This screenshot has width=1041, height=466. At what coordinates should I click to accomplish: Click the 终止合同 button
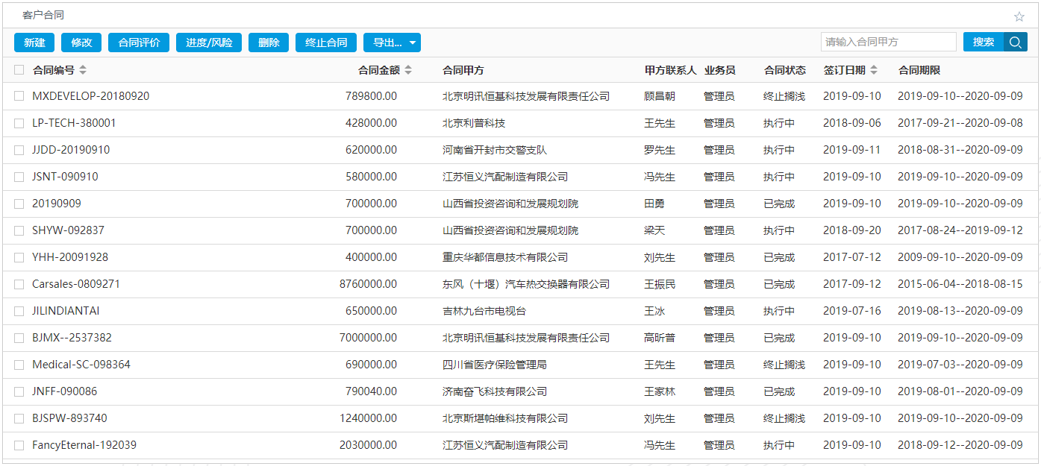point(326,42)
